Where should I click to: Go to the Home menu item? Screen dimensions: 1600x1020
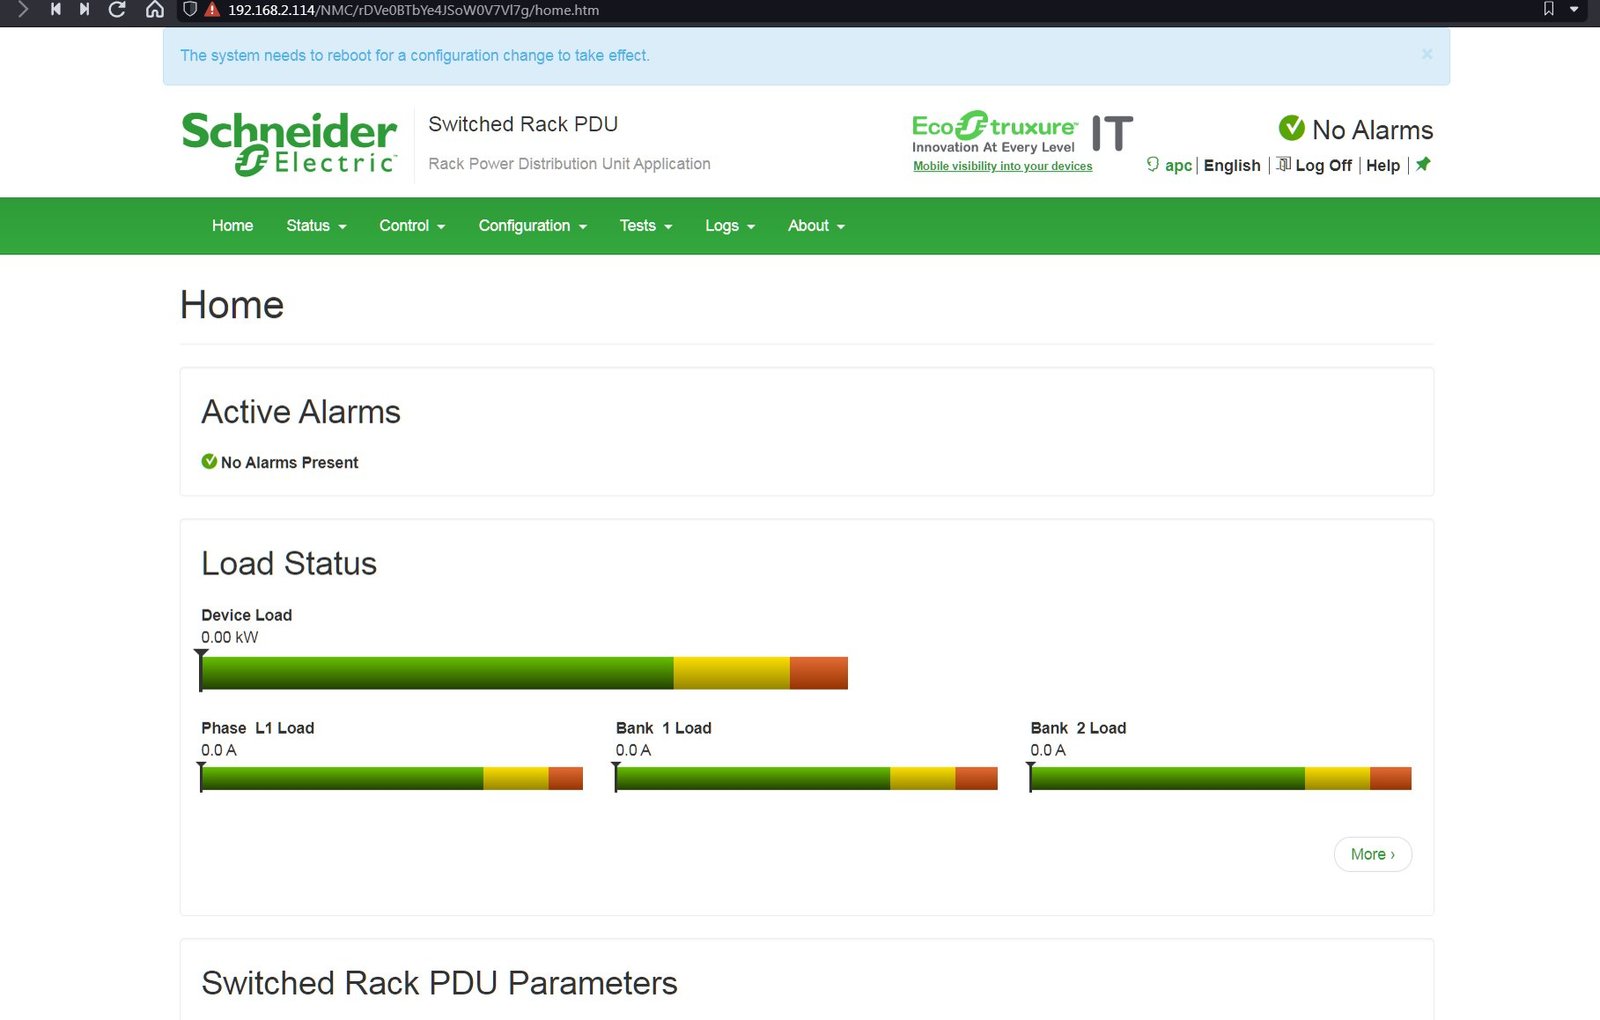[232, 226]
